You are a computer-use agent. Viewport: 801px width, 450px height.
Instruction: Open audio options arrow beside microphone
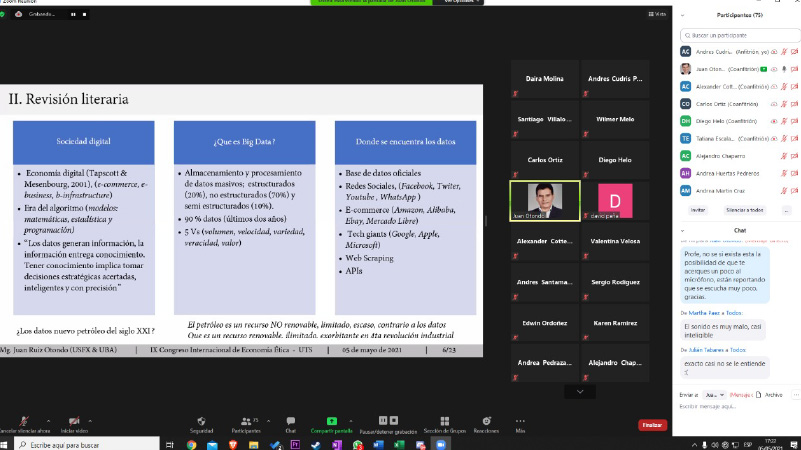tap(49, 421)
